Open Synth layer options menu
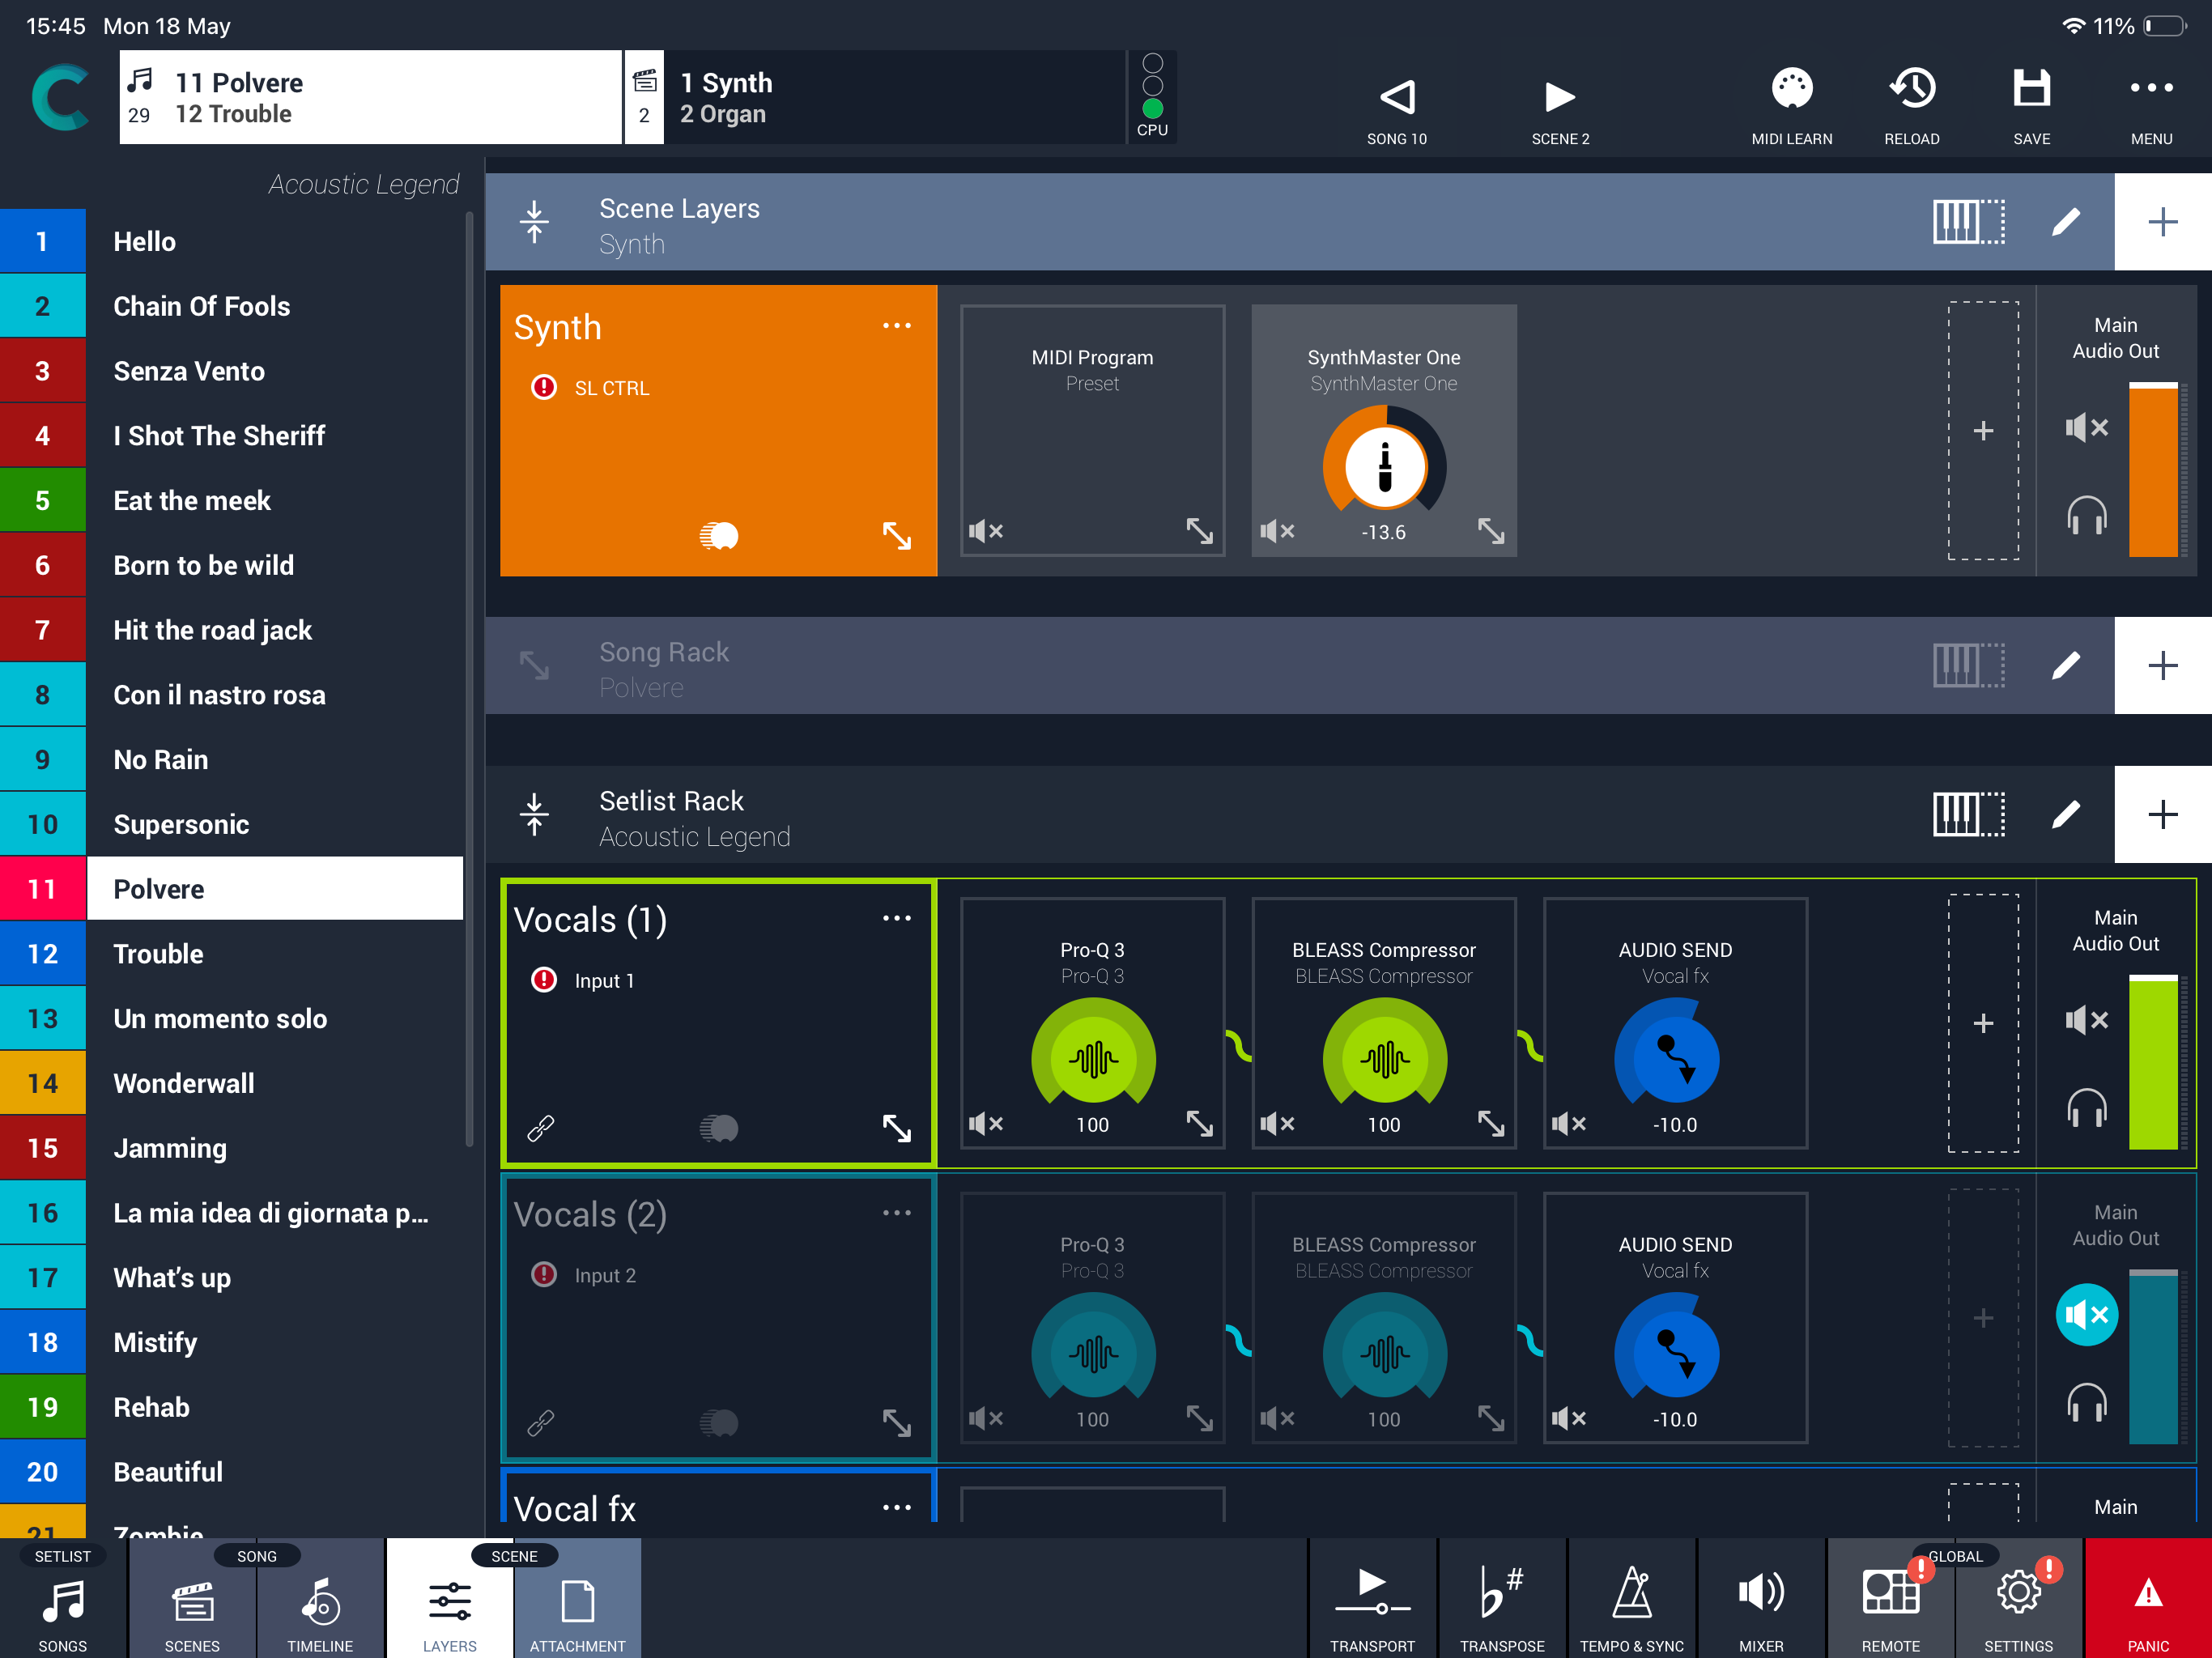The height and width of the screenshot is (1658, 2212). coord(896,326)
